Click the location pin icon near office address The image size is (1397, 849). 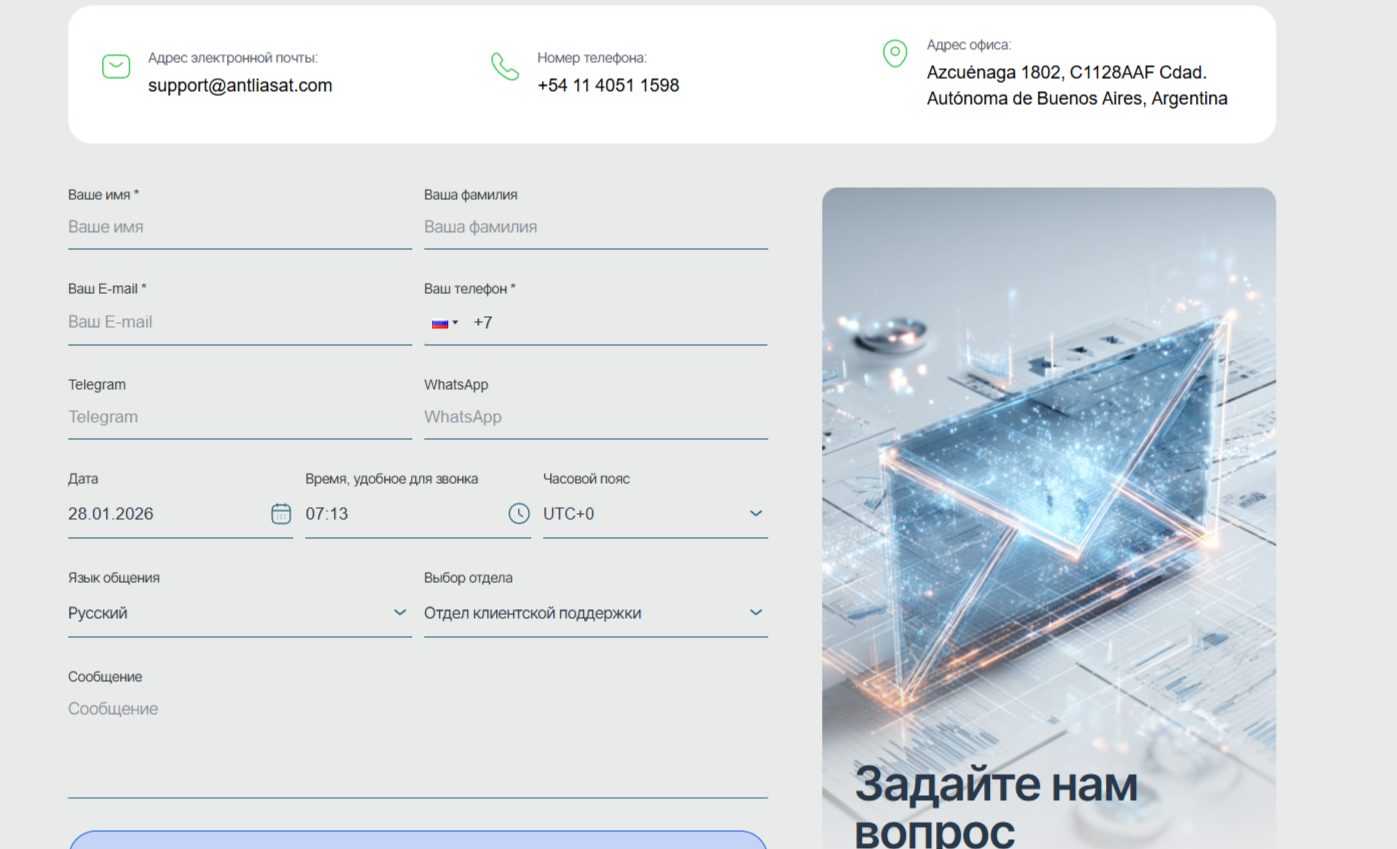(x=894, y=54)
